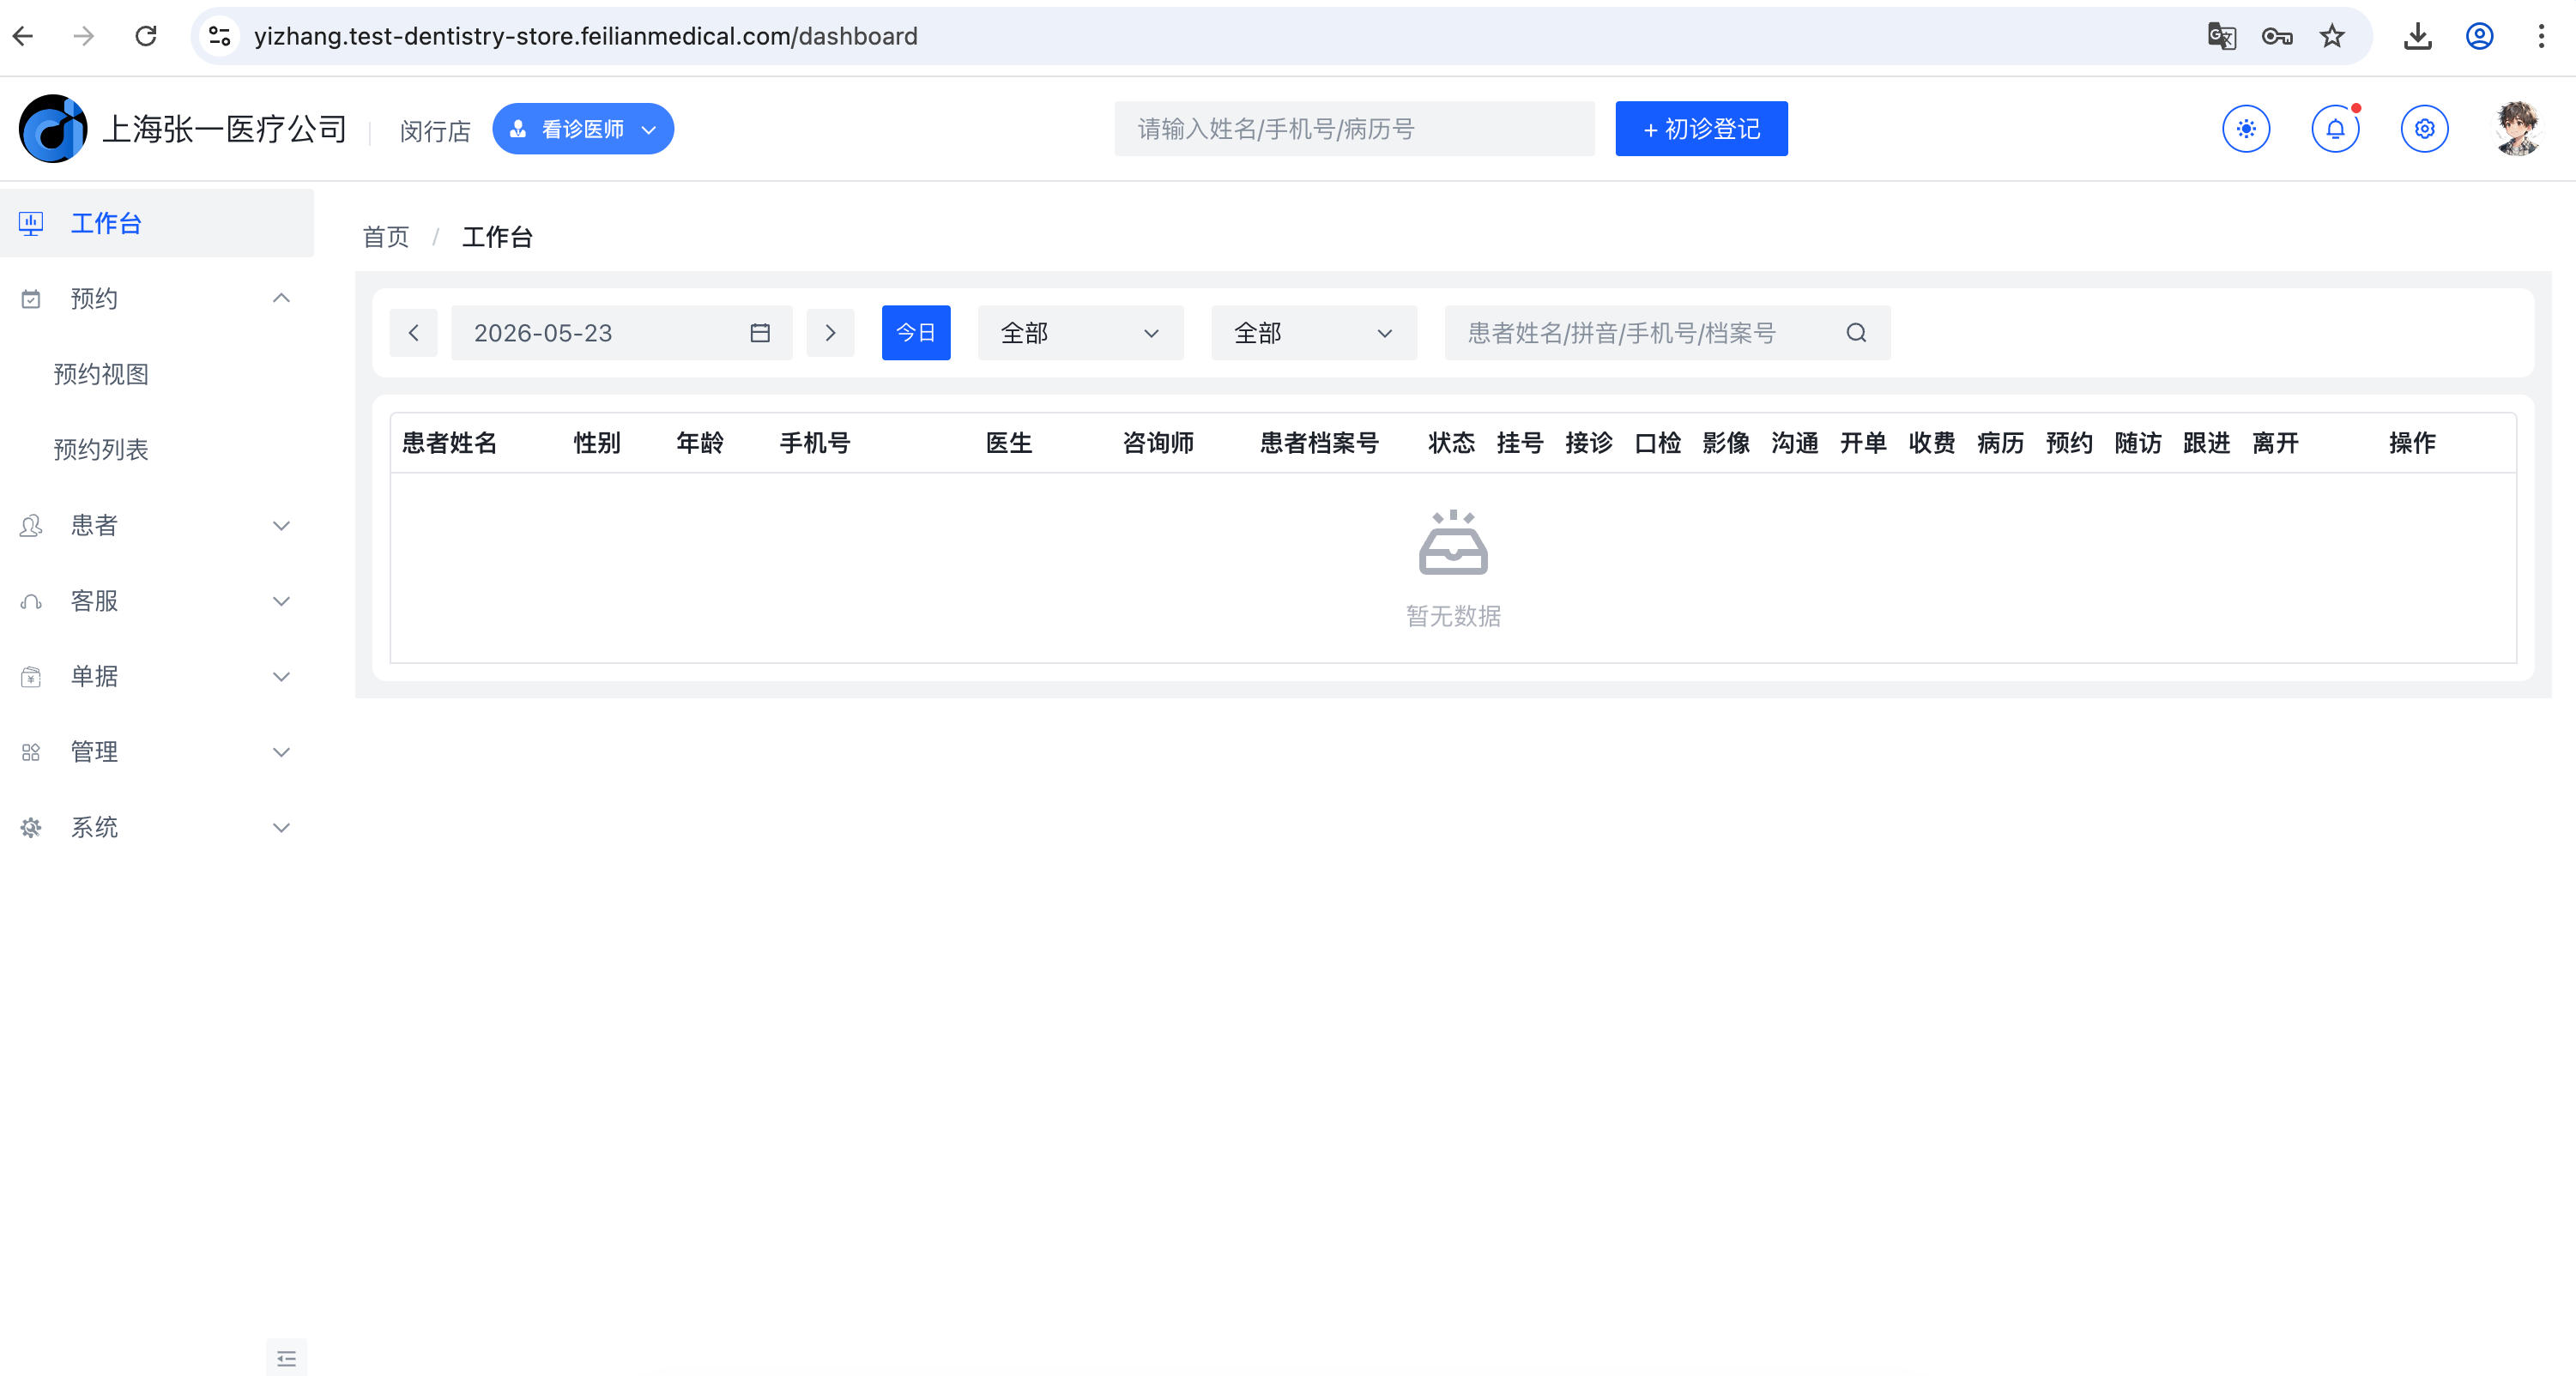Expand the 患者 menu
Image resolution: width=2576 pixels, height=1376 pixels.
pos(157,525)
